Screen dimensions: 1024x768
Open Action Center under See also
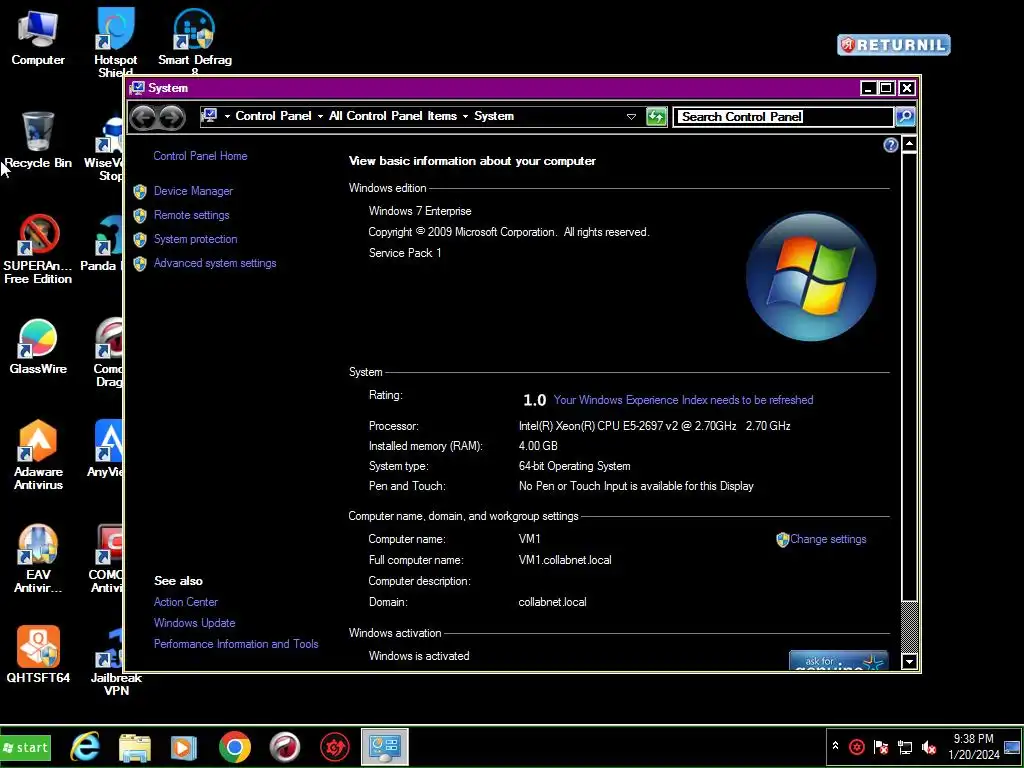pos(185,602)
